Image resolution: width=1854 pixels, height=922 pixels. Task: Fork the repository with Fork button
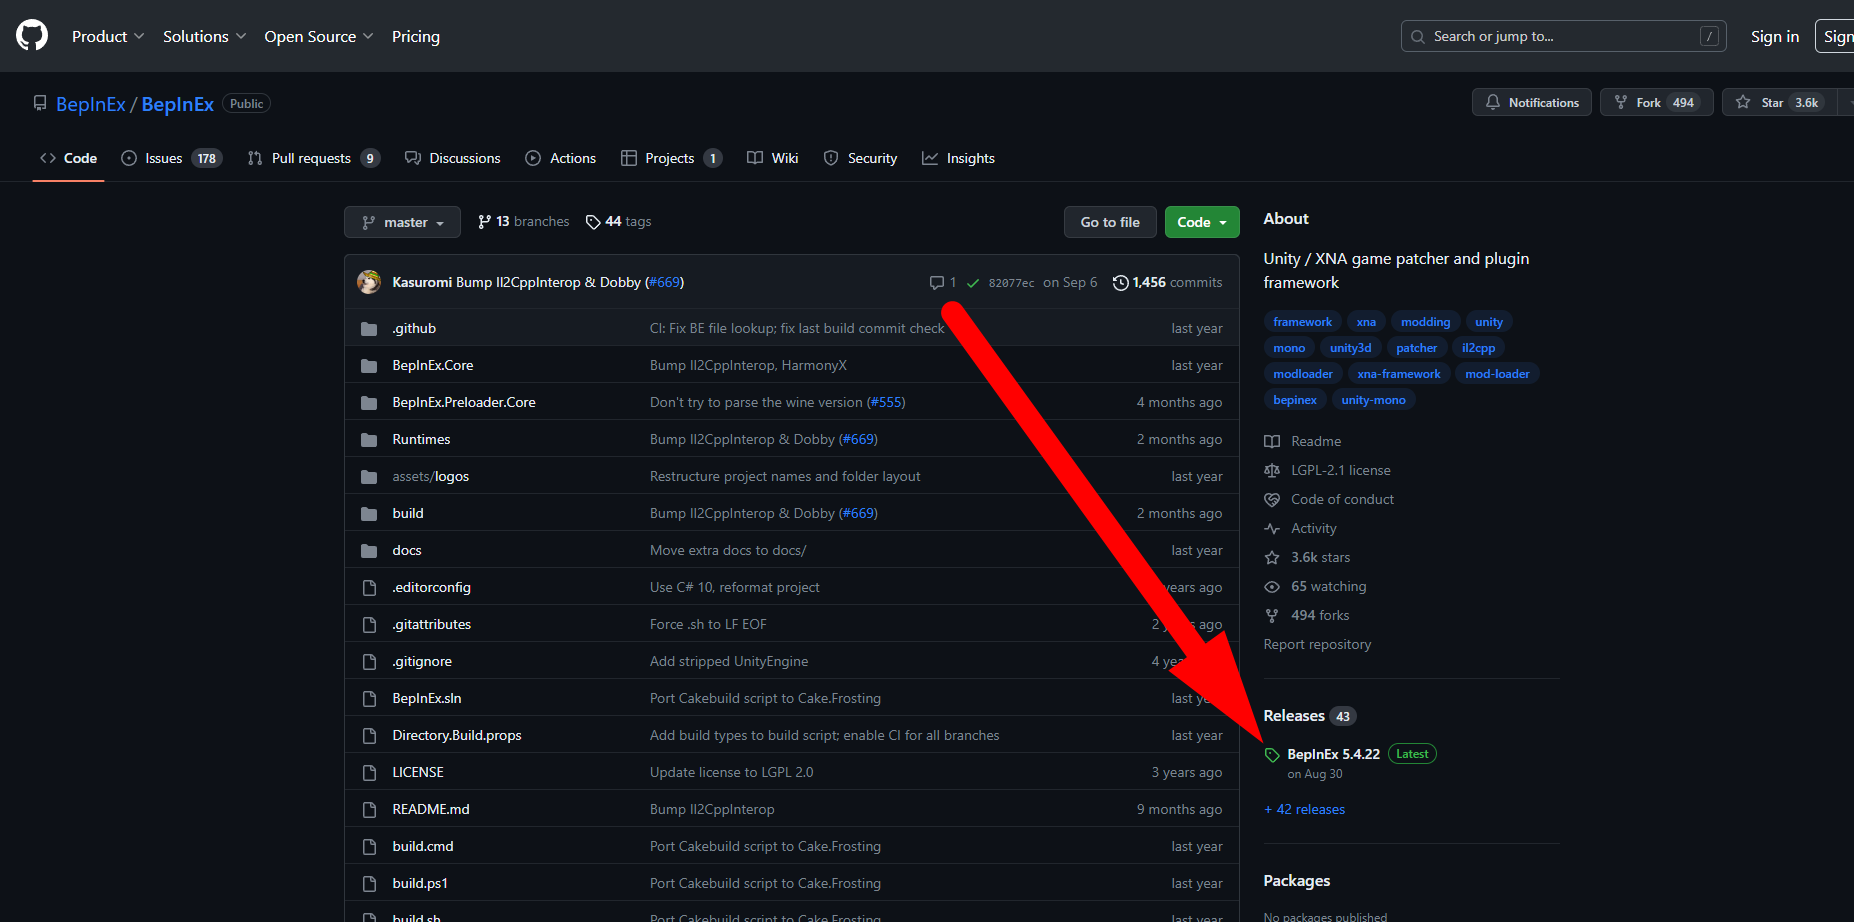(x=1657, y=102)
